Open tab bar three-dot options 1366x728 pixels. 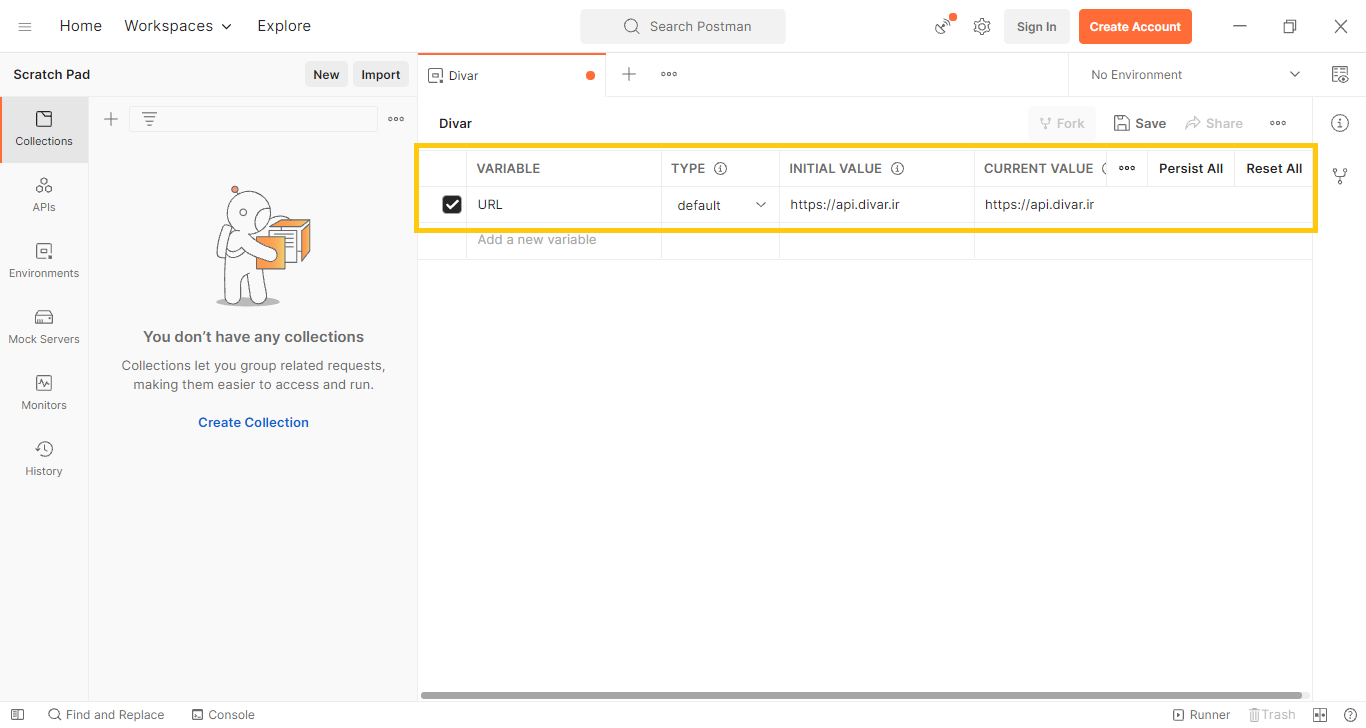pos(669,74)
